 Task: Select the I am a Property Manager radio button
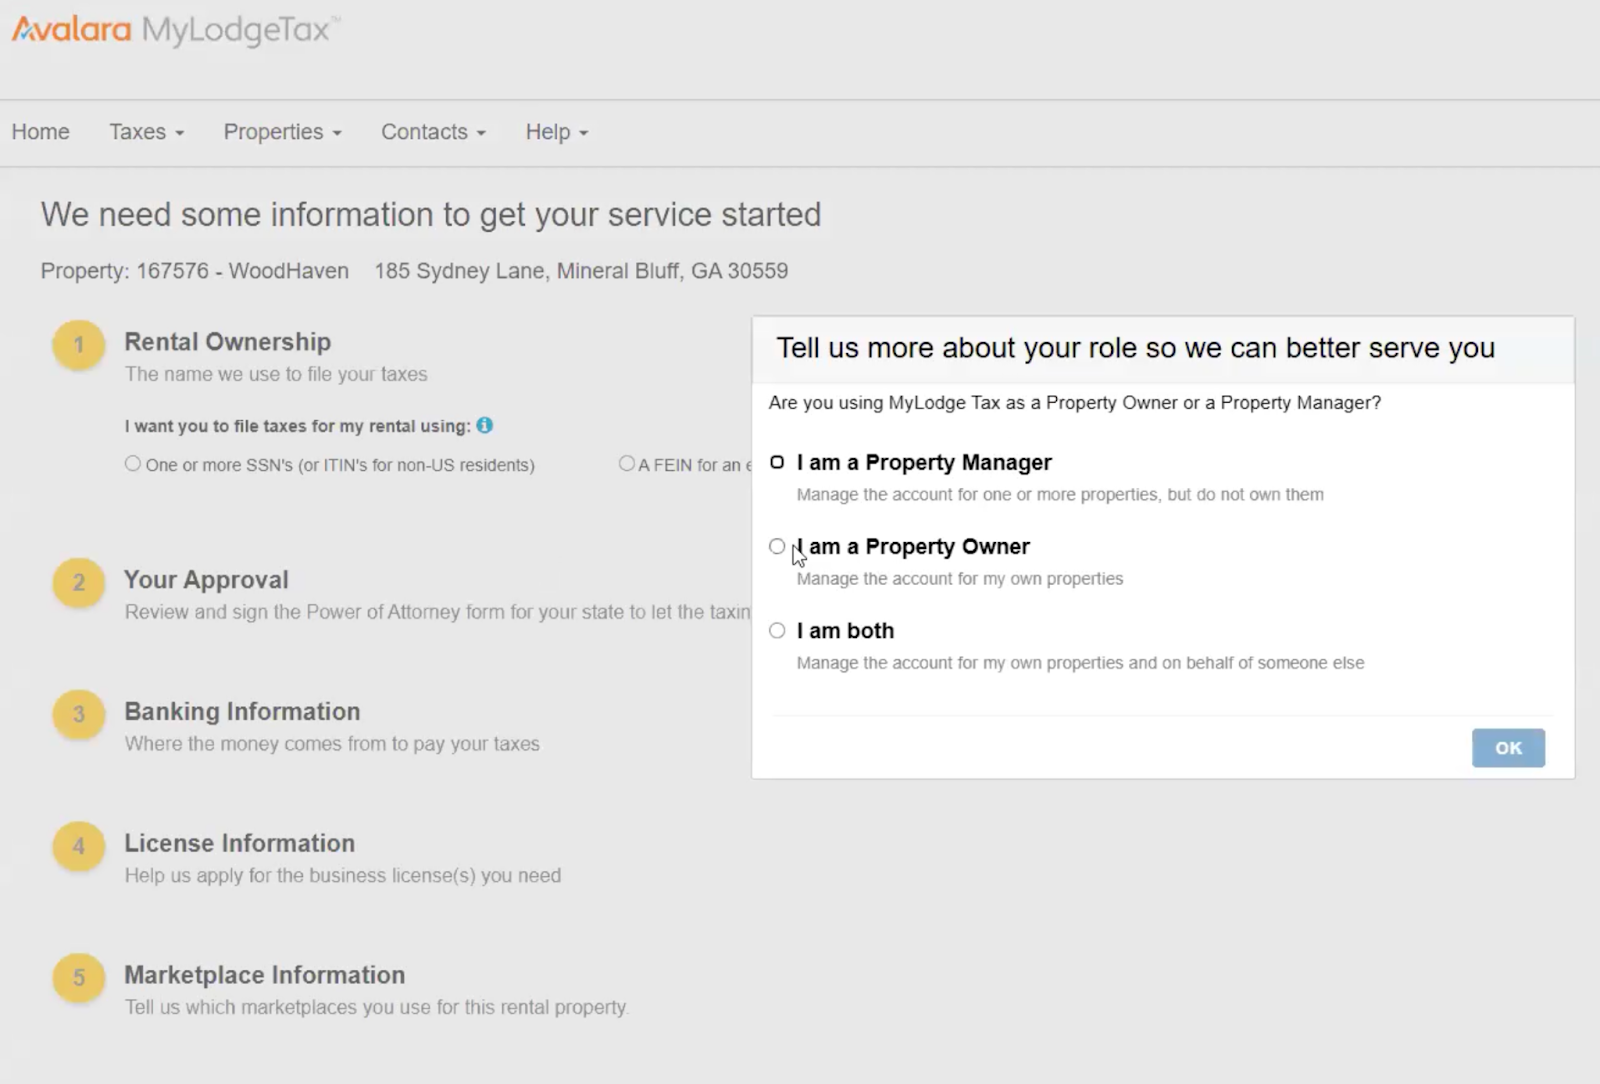[x=777, y=462]
